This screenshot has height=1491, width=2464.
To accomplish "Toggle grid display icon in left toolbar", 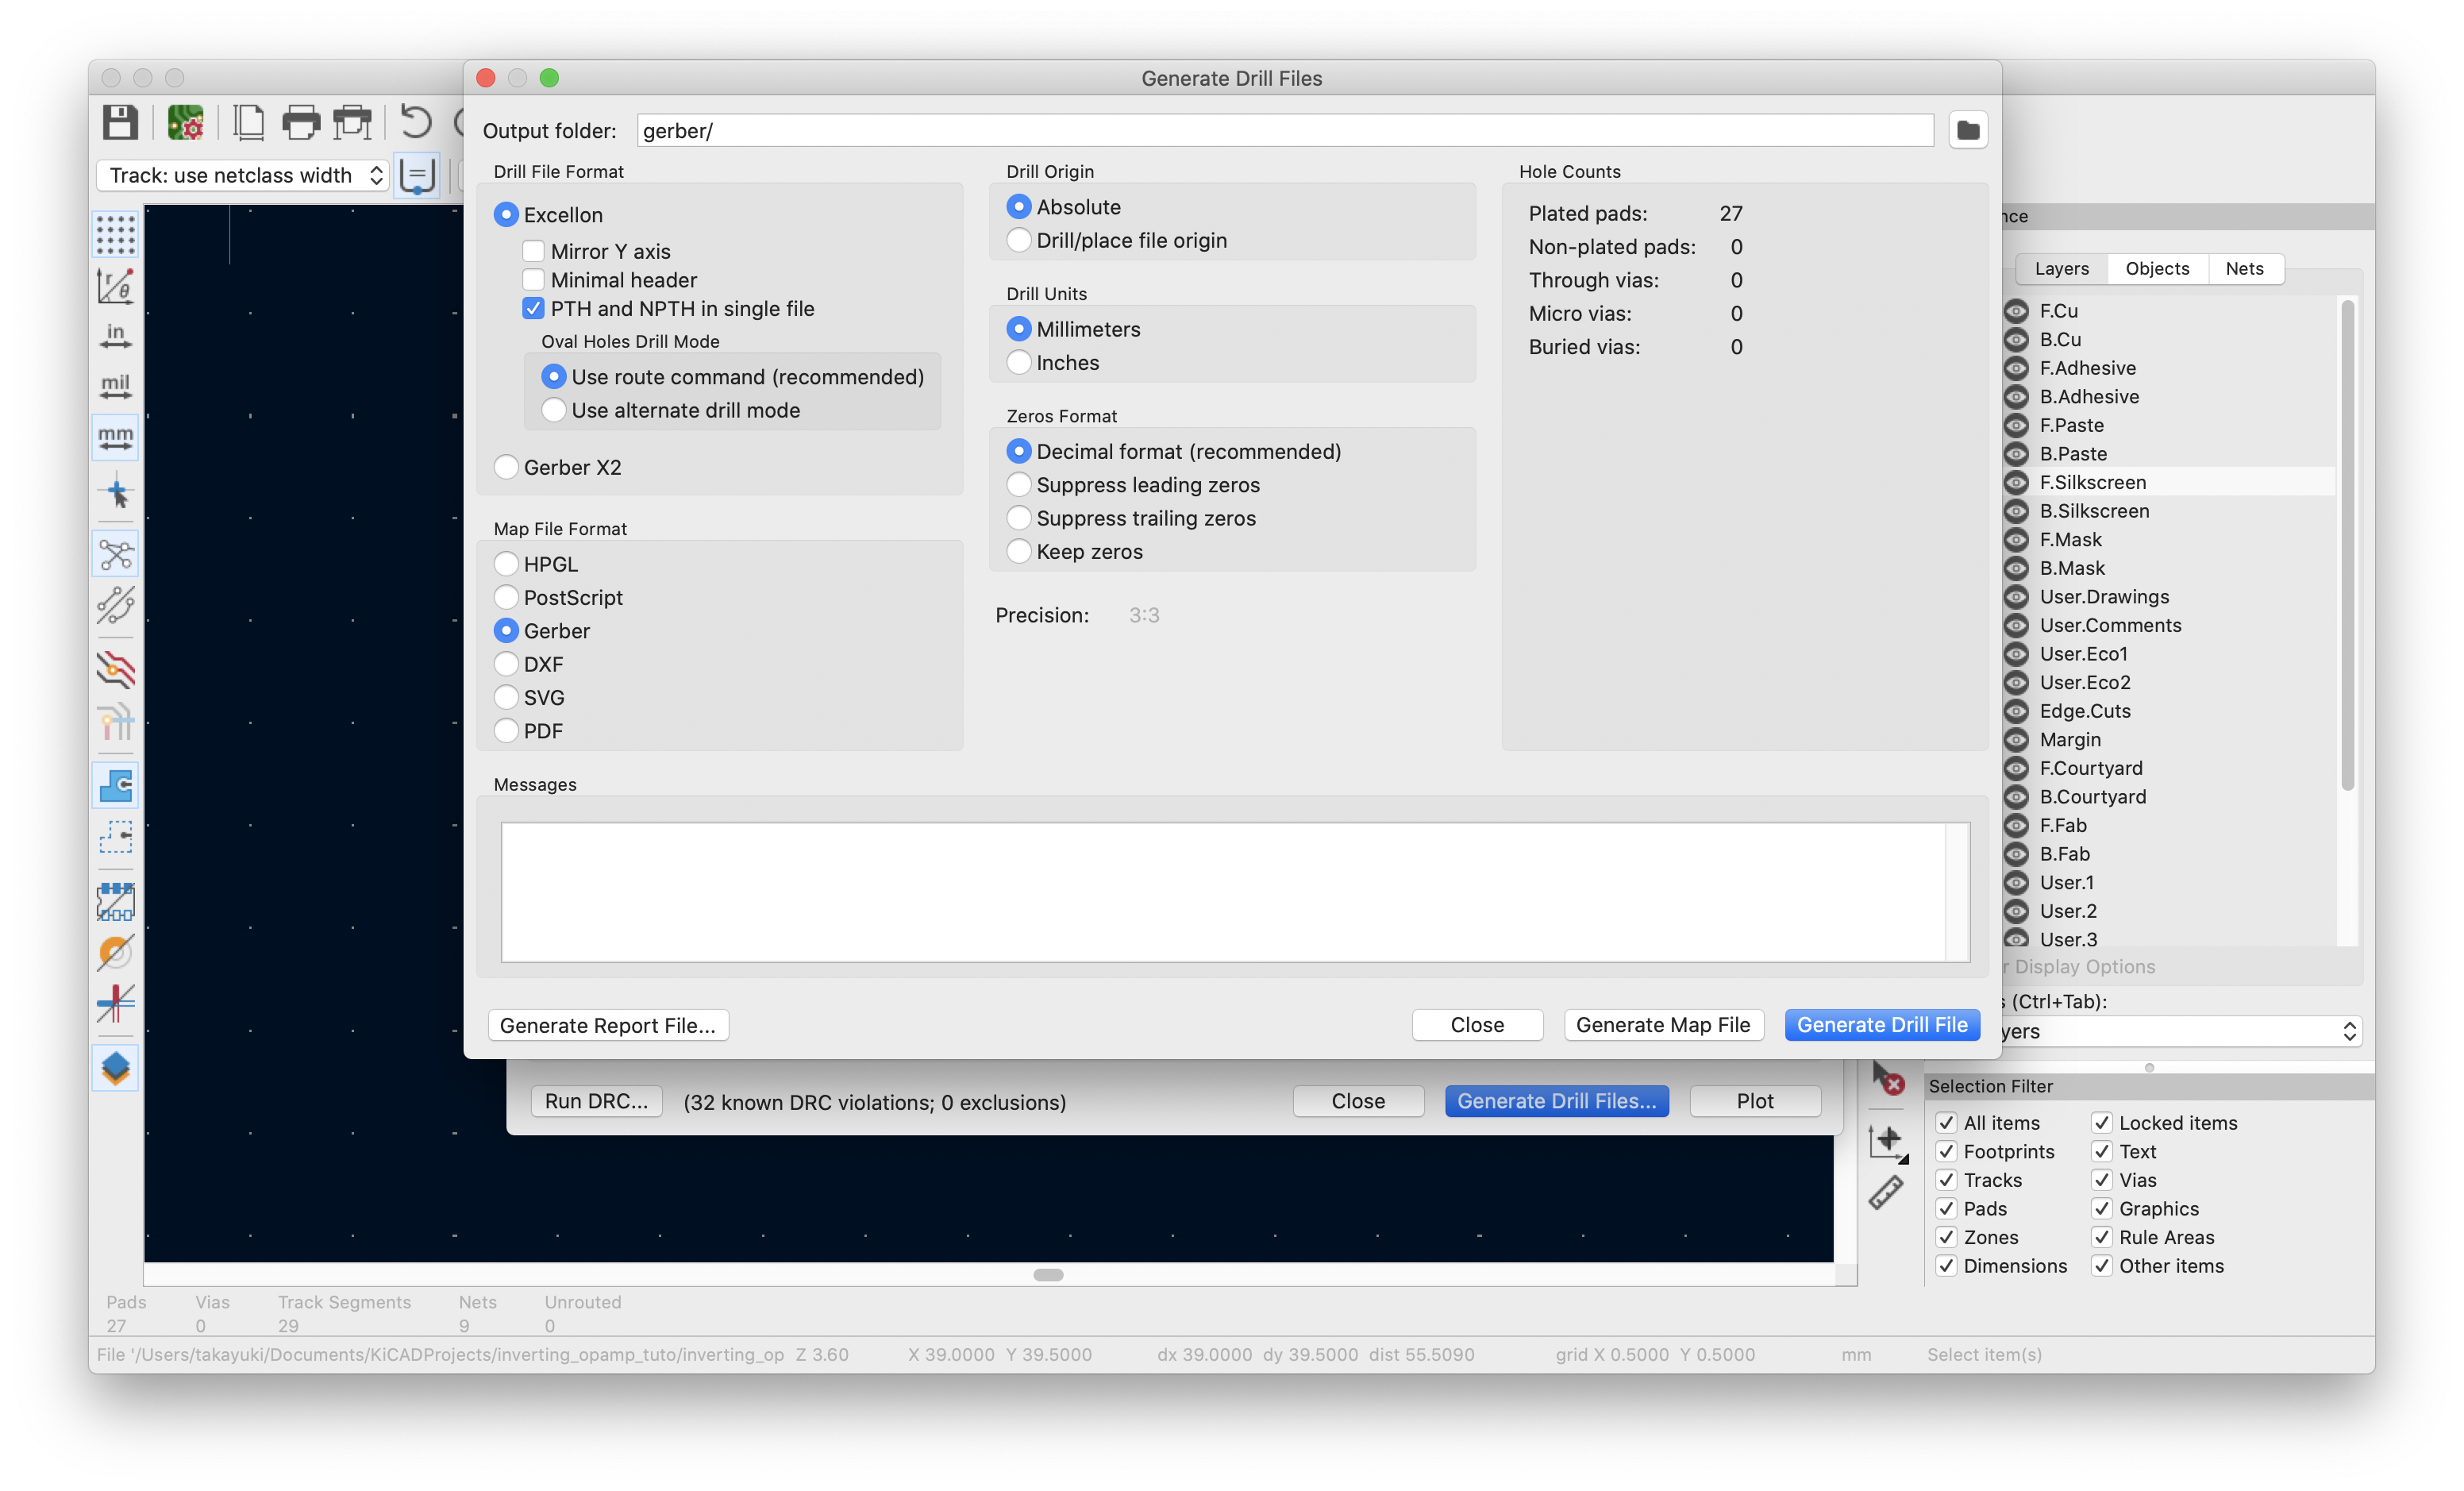I will click(116, 235).
